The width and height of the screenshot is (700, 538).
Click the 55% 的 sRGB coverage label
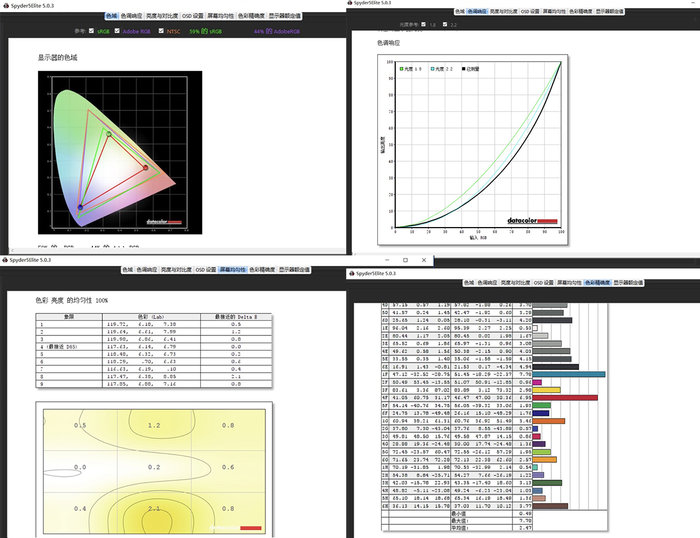point(205,31)
